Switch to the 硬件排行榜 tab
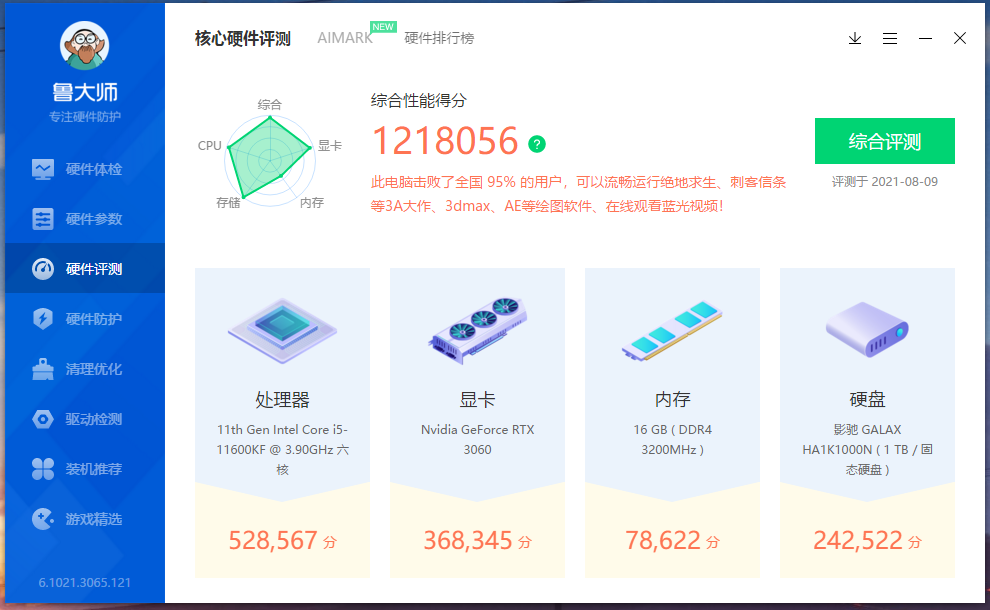Image resolution: width=990 pixels, height=610 pixels. (439, 38)
